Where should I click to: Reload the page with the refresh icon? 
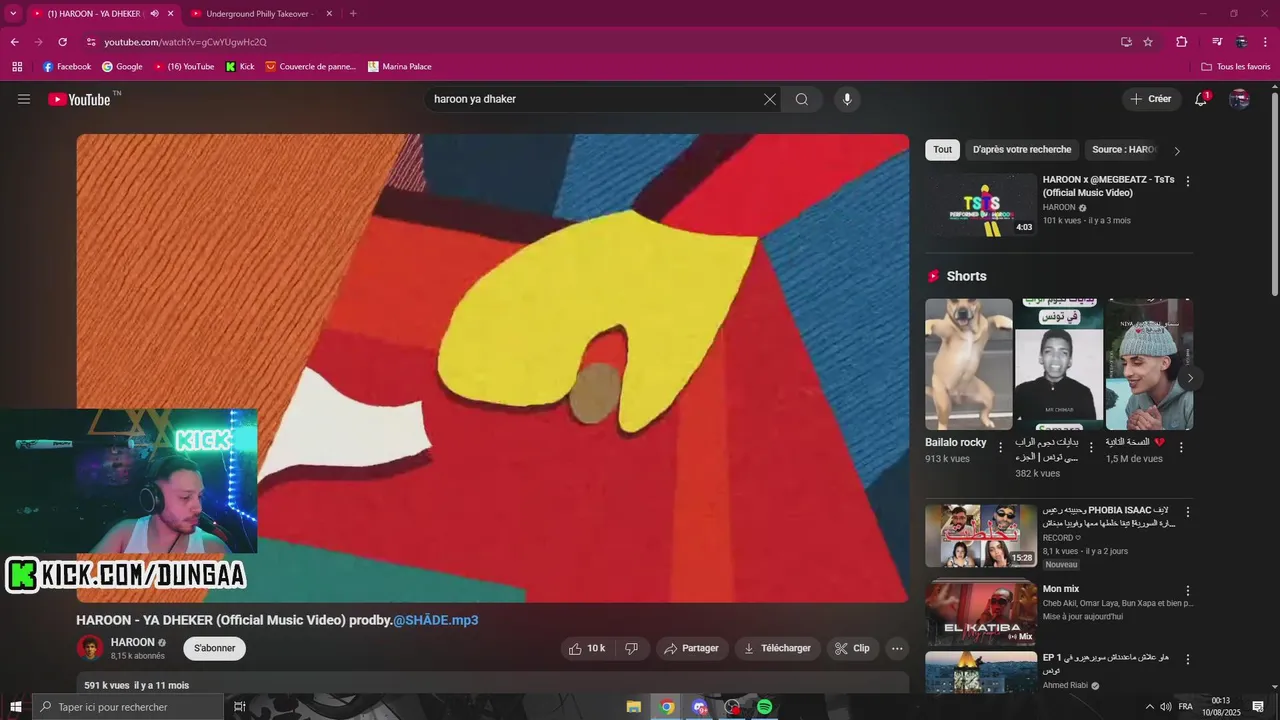coord(62,42)
